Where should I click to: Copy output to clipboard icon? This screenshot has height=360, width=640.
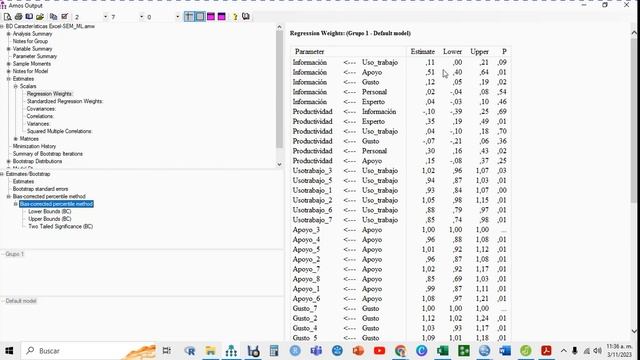(x=53, y=17)
